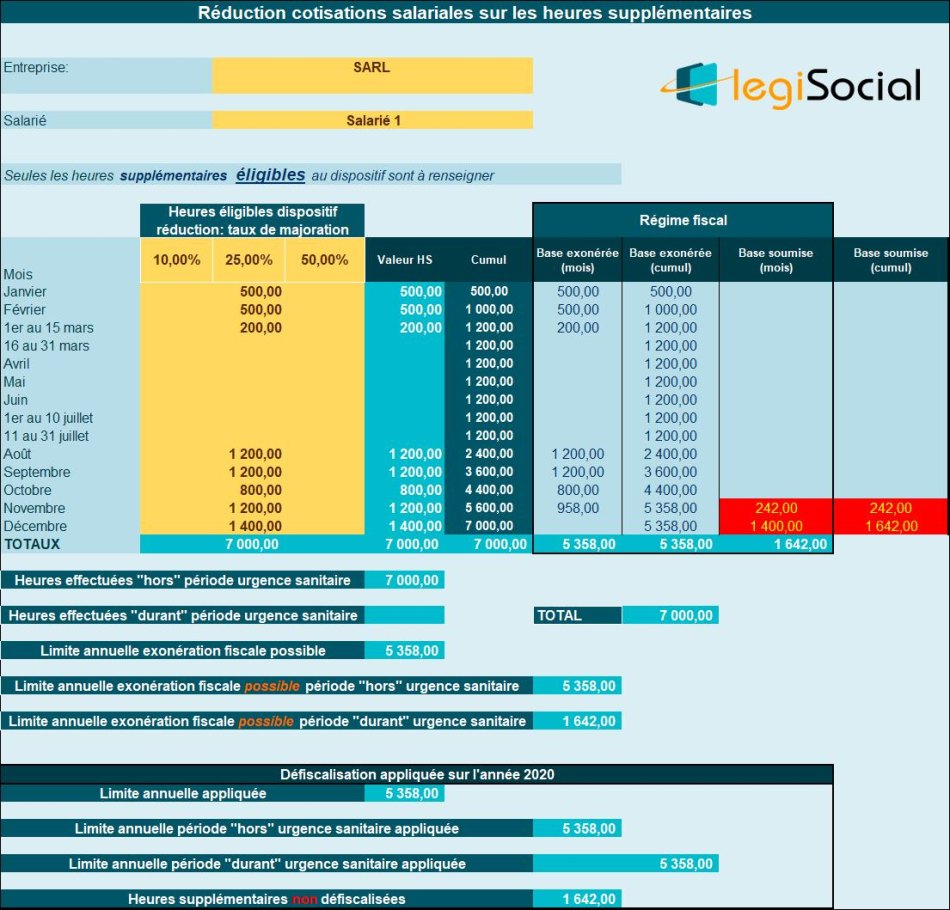Click the 50,00% majoration rate header
The width and height of the screenshot is (950, 910).
pos(324,259)
